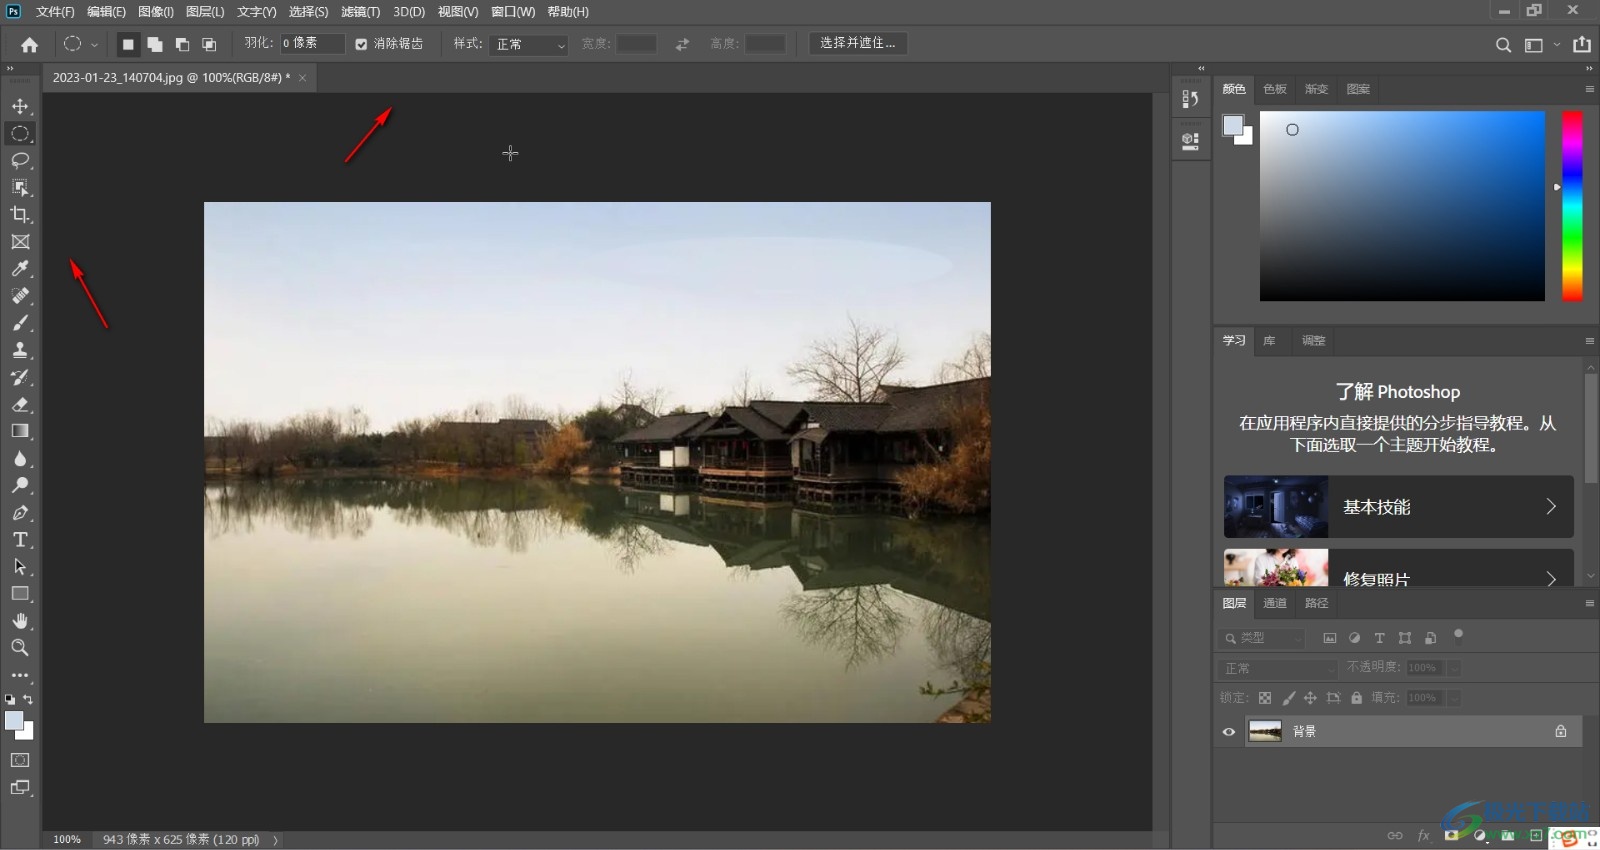The width and height of the screenshot is (1600, 850).
Task: Select the Clone Stamp tool
Action: [x=20, y=350]
